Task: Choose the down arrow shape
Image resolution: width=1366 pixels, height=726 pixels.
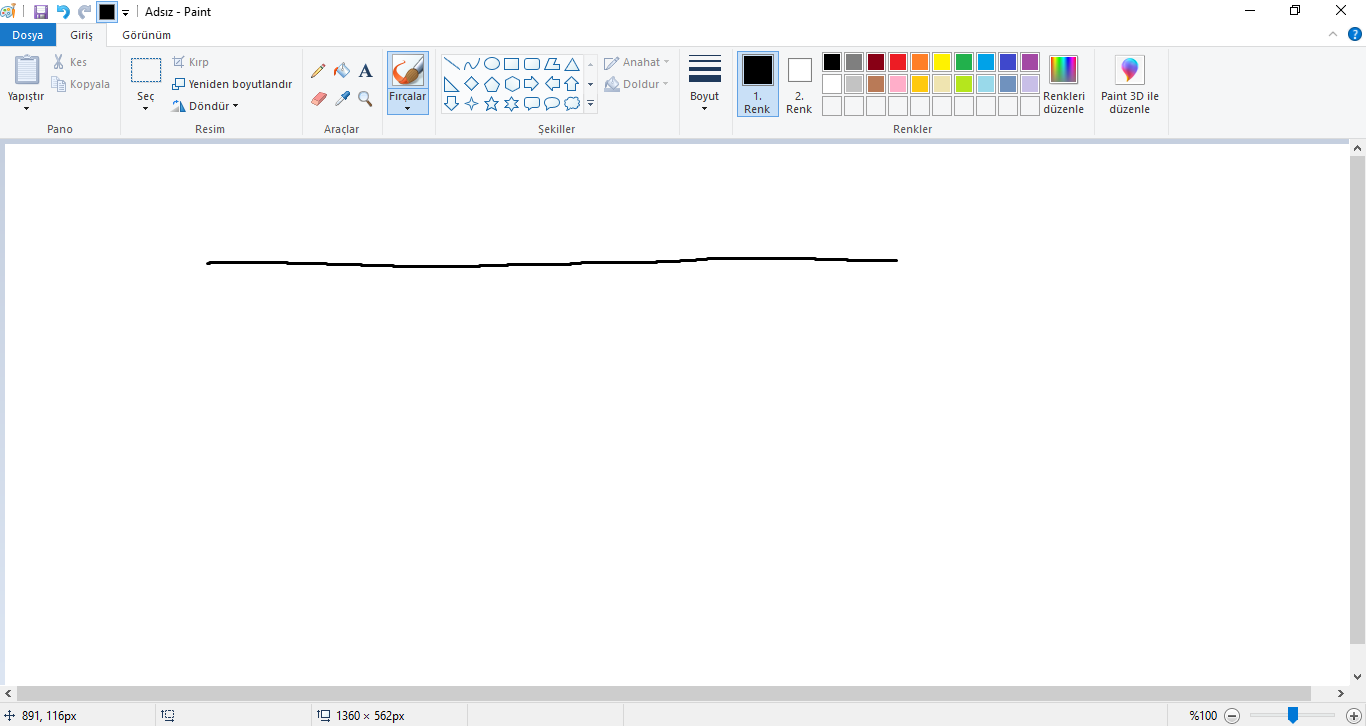Action: pyautogui.click(x=452, y=104)
